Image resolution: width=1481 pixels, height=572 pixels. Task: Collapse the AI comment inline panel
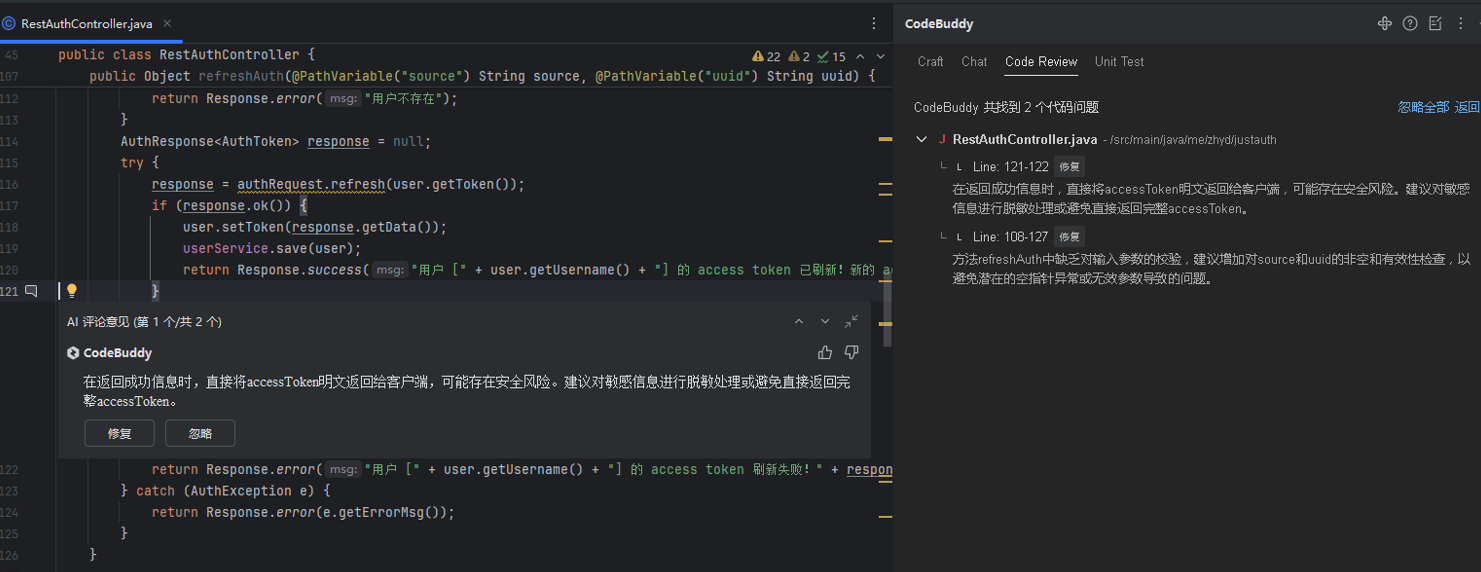(x=851, y=321)
